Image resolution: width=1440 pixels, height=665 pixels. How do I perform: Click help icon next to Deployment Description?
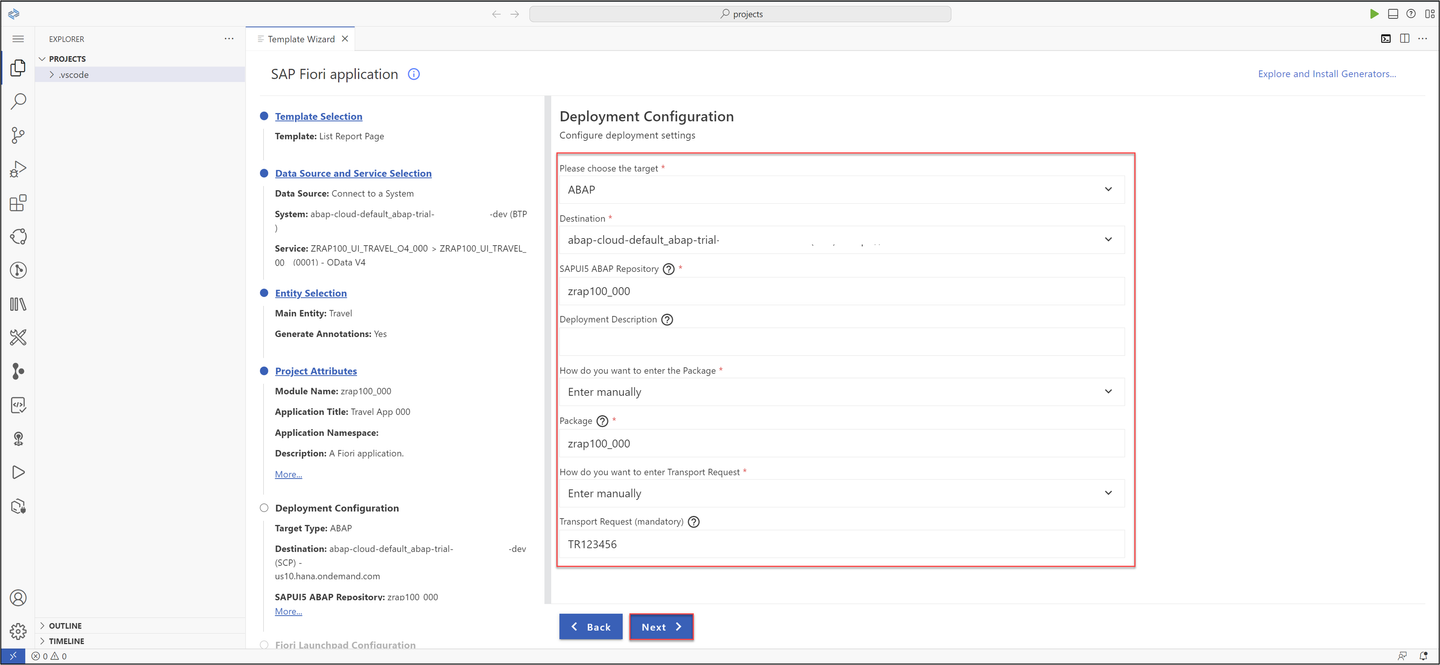[x=667, y=320]
